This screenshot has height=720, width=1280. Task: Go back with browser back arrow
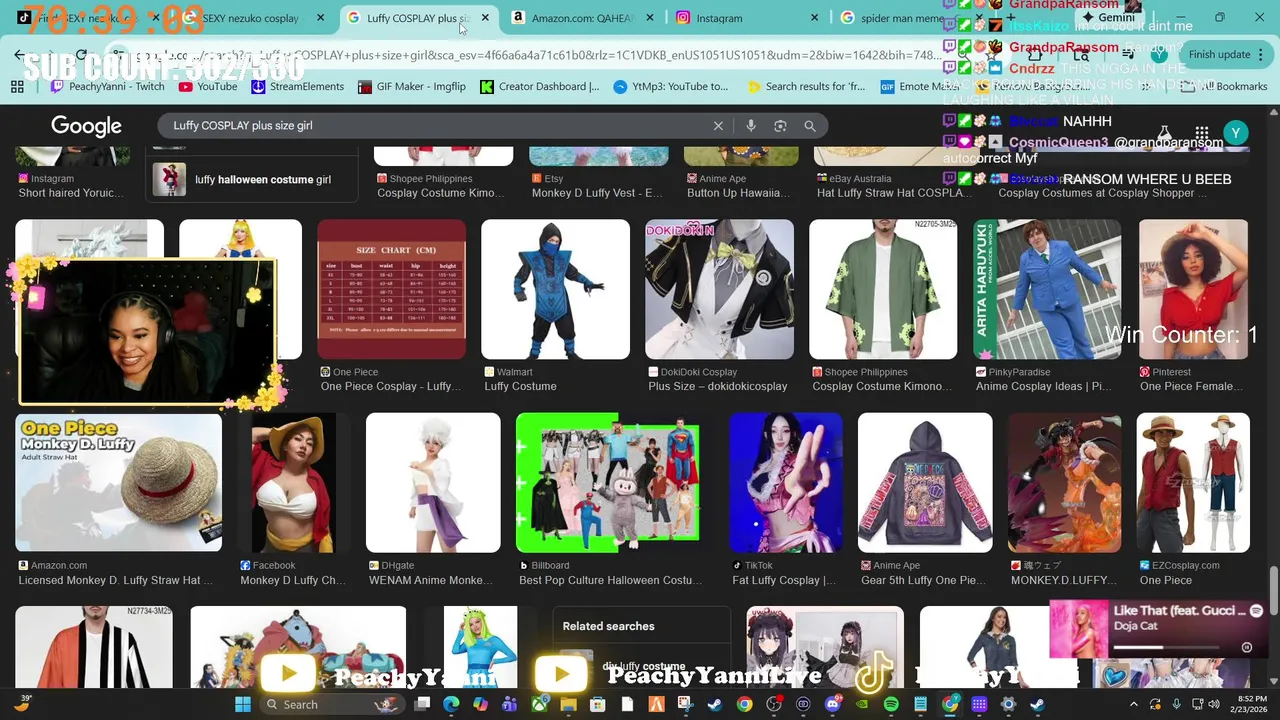tap(19, 55)
